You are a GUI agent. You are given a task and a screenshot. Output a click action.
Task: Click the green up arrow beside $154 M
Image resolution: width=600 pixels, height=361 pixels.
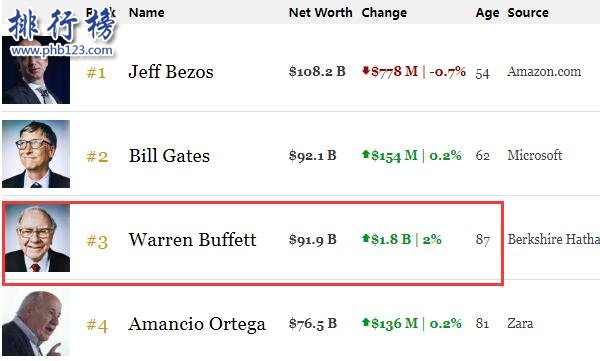(x=365, y=154)
